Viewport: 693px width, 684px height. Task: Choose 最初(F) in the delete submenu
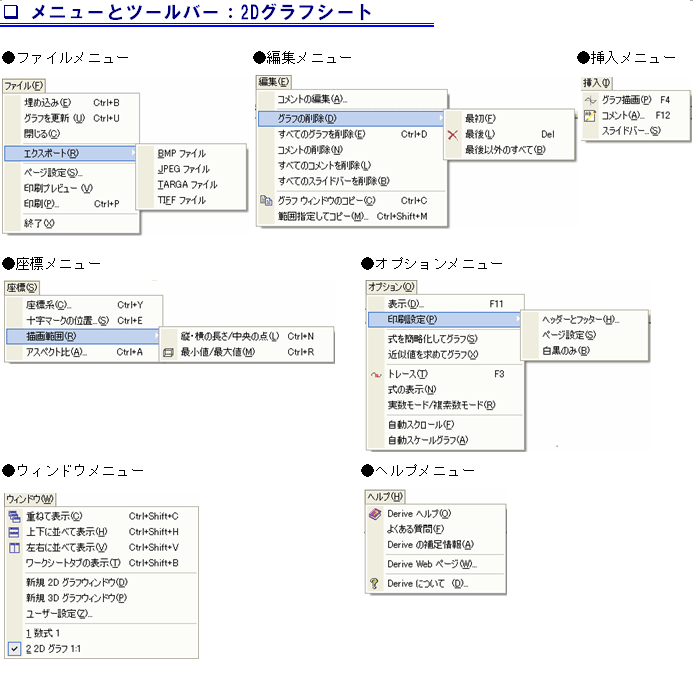[510, 118]
